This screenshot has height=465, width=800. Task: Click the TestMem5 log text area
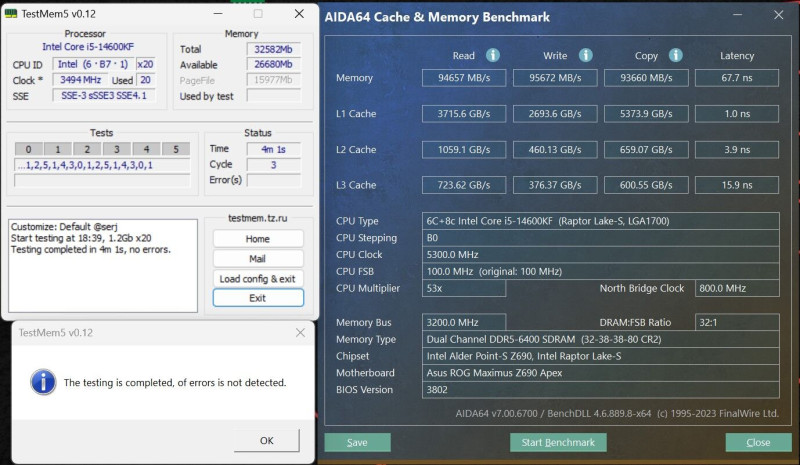point(103,265)
